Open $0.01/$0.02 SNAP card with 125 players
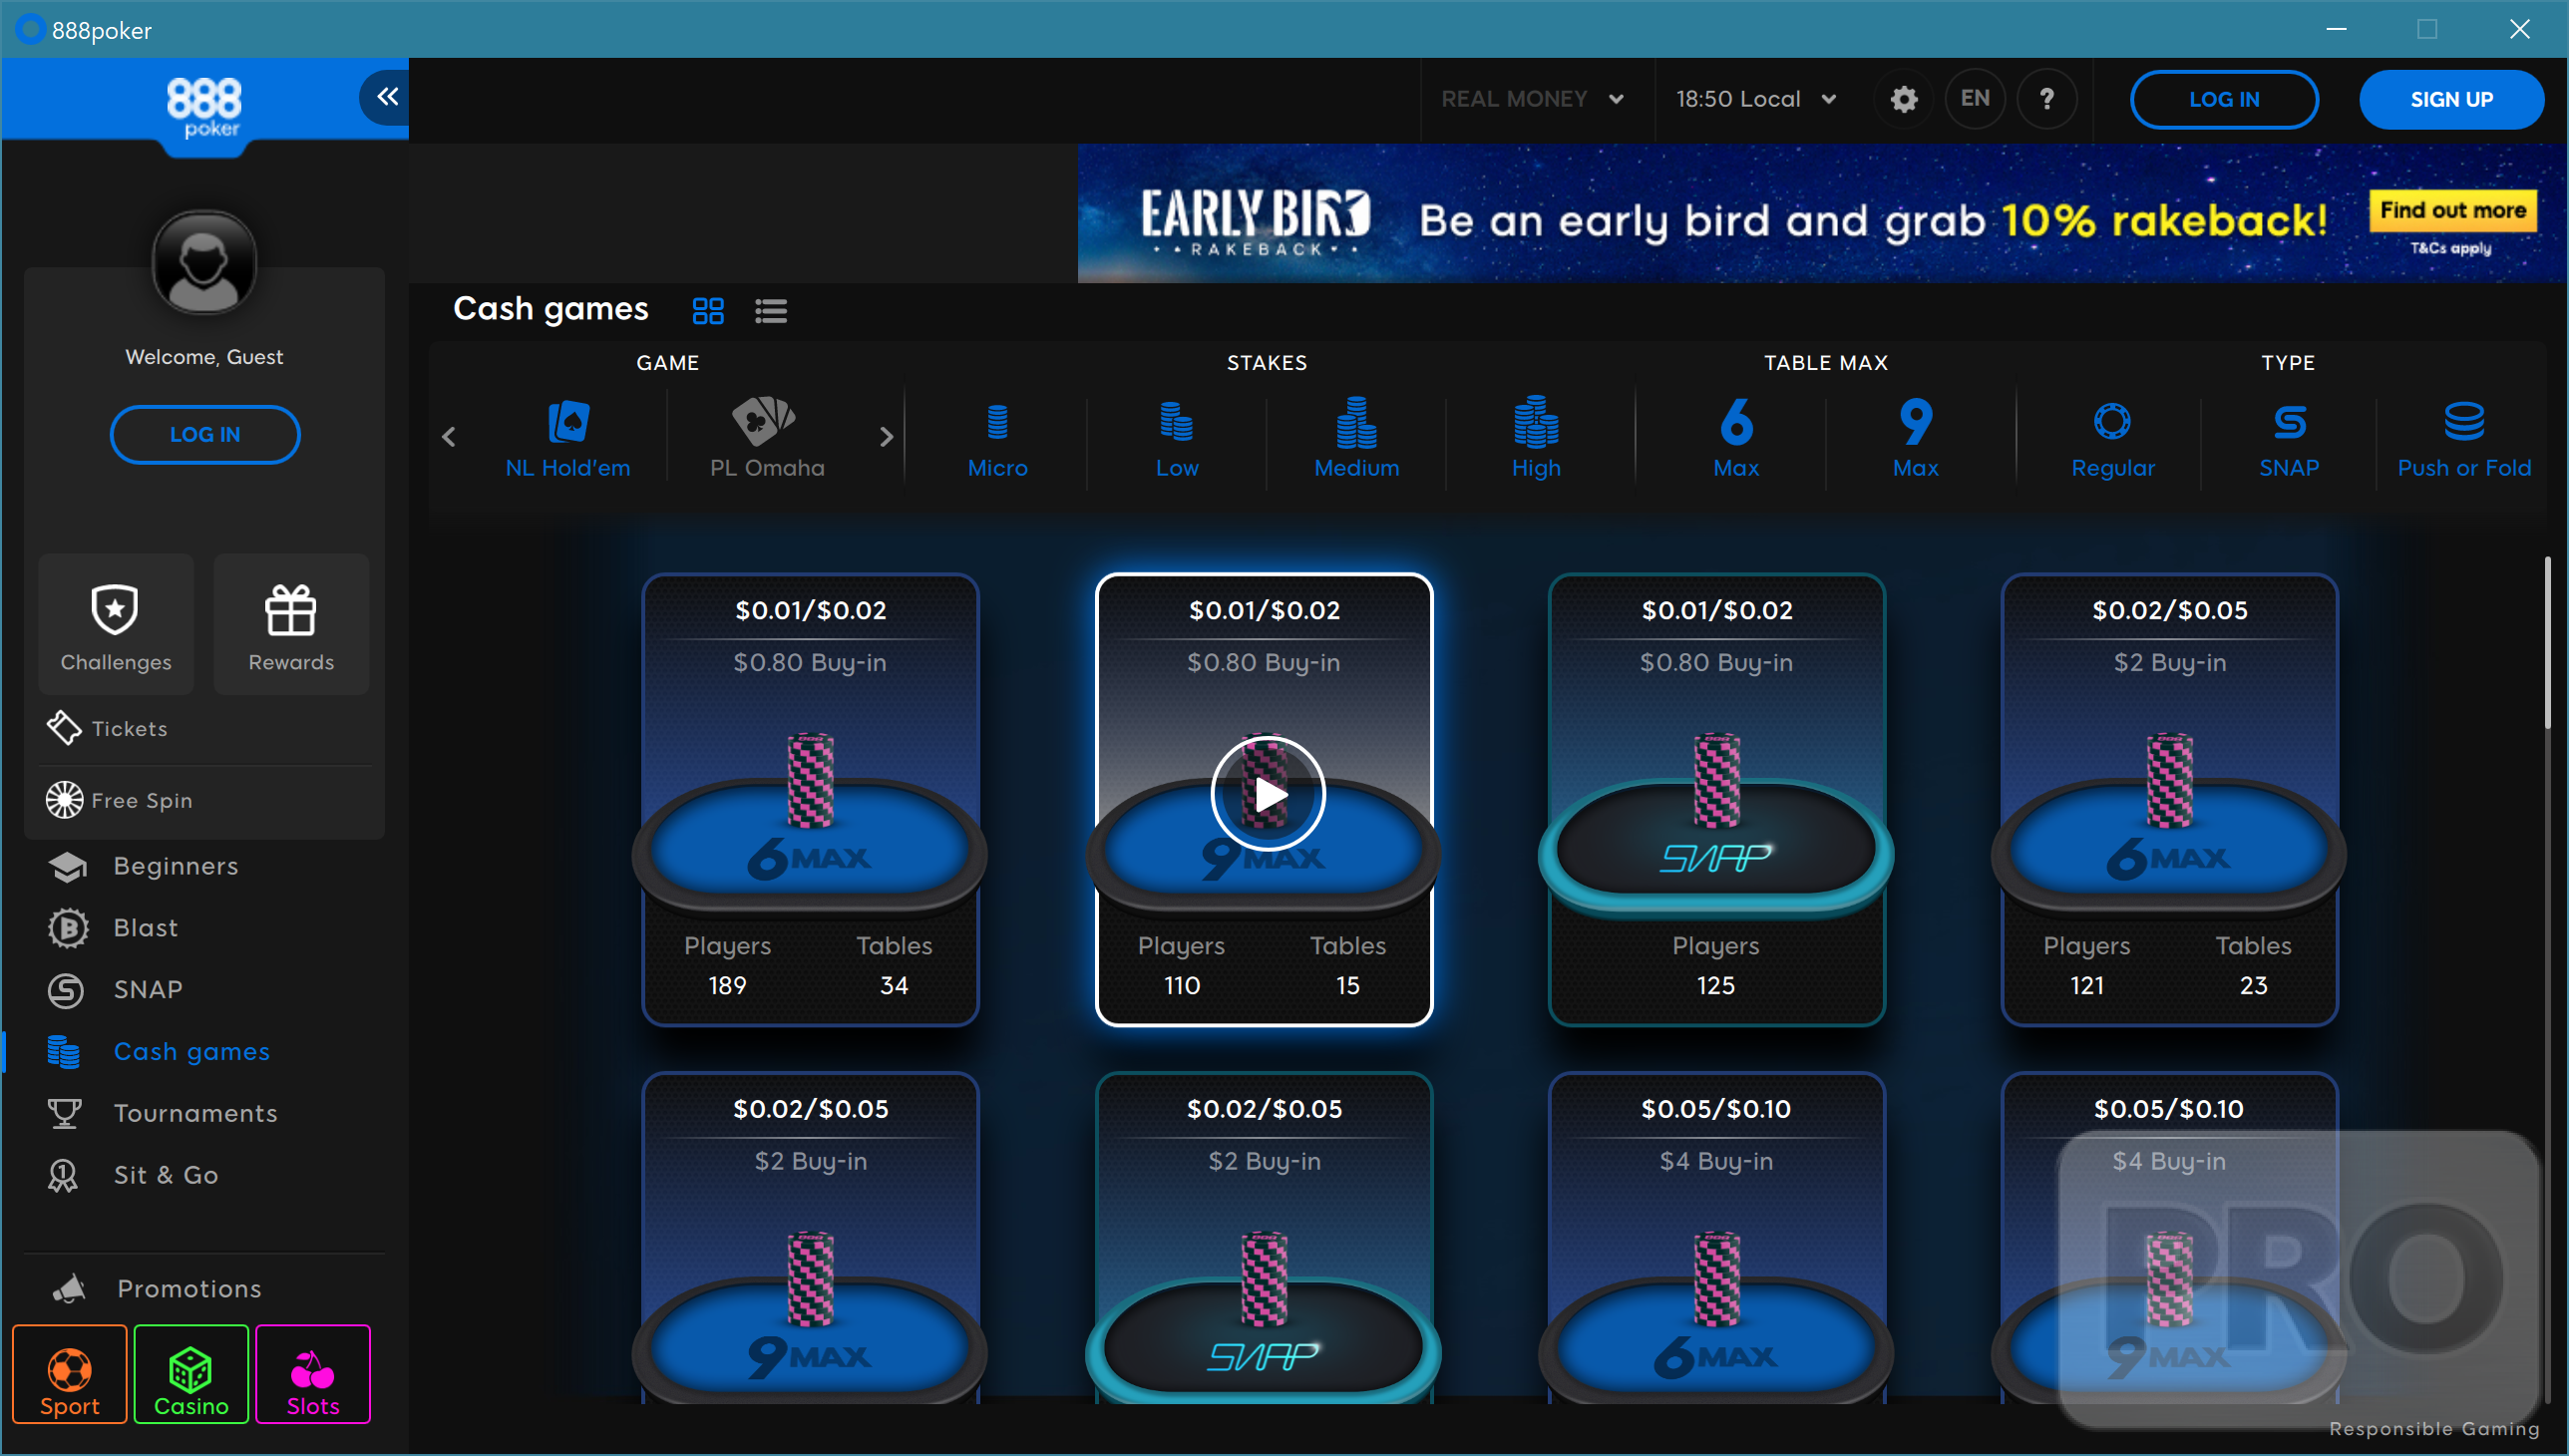The image size is (2569, 1456). tap(1716, 800)
